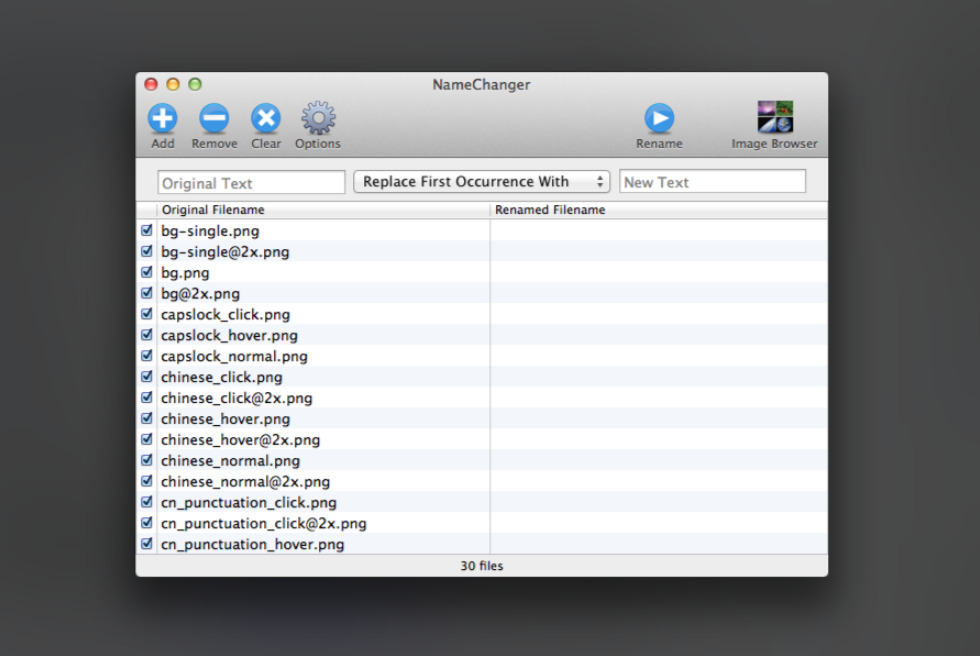Viewport: 980px width, 656px height.
Task: Open the Image Browser icon
Action: [x=775, y=118]
